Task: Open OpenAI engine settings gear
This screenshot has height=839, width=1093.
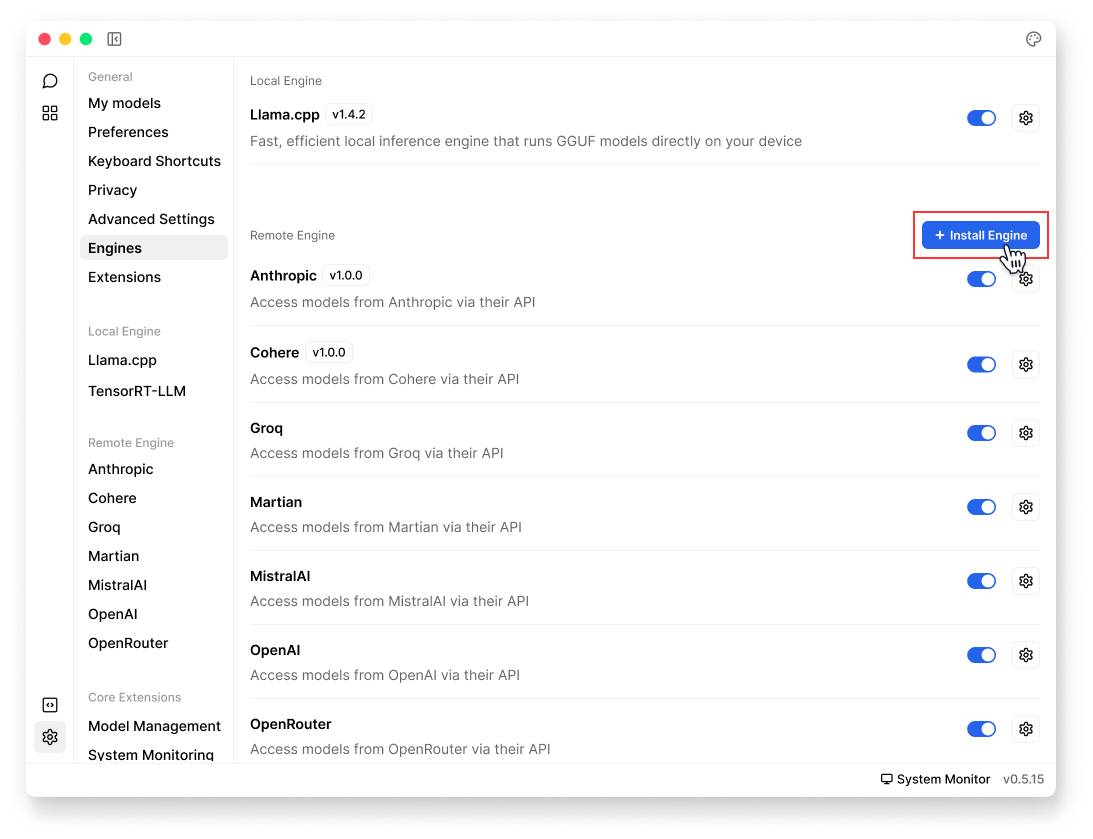Action: tap(1025, 655)
